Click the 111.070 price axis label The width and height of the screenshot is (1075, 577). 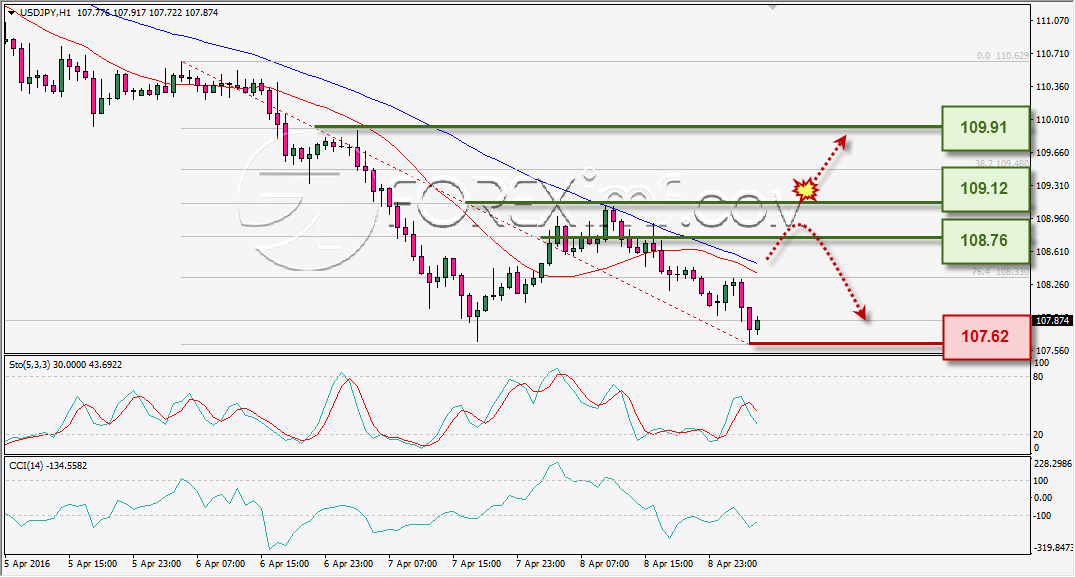1052,21
